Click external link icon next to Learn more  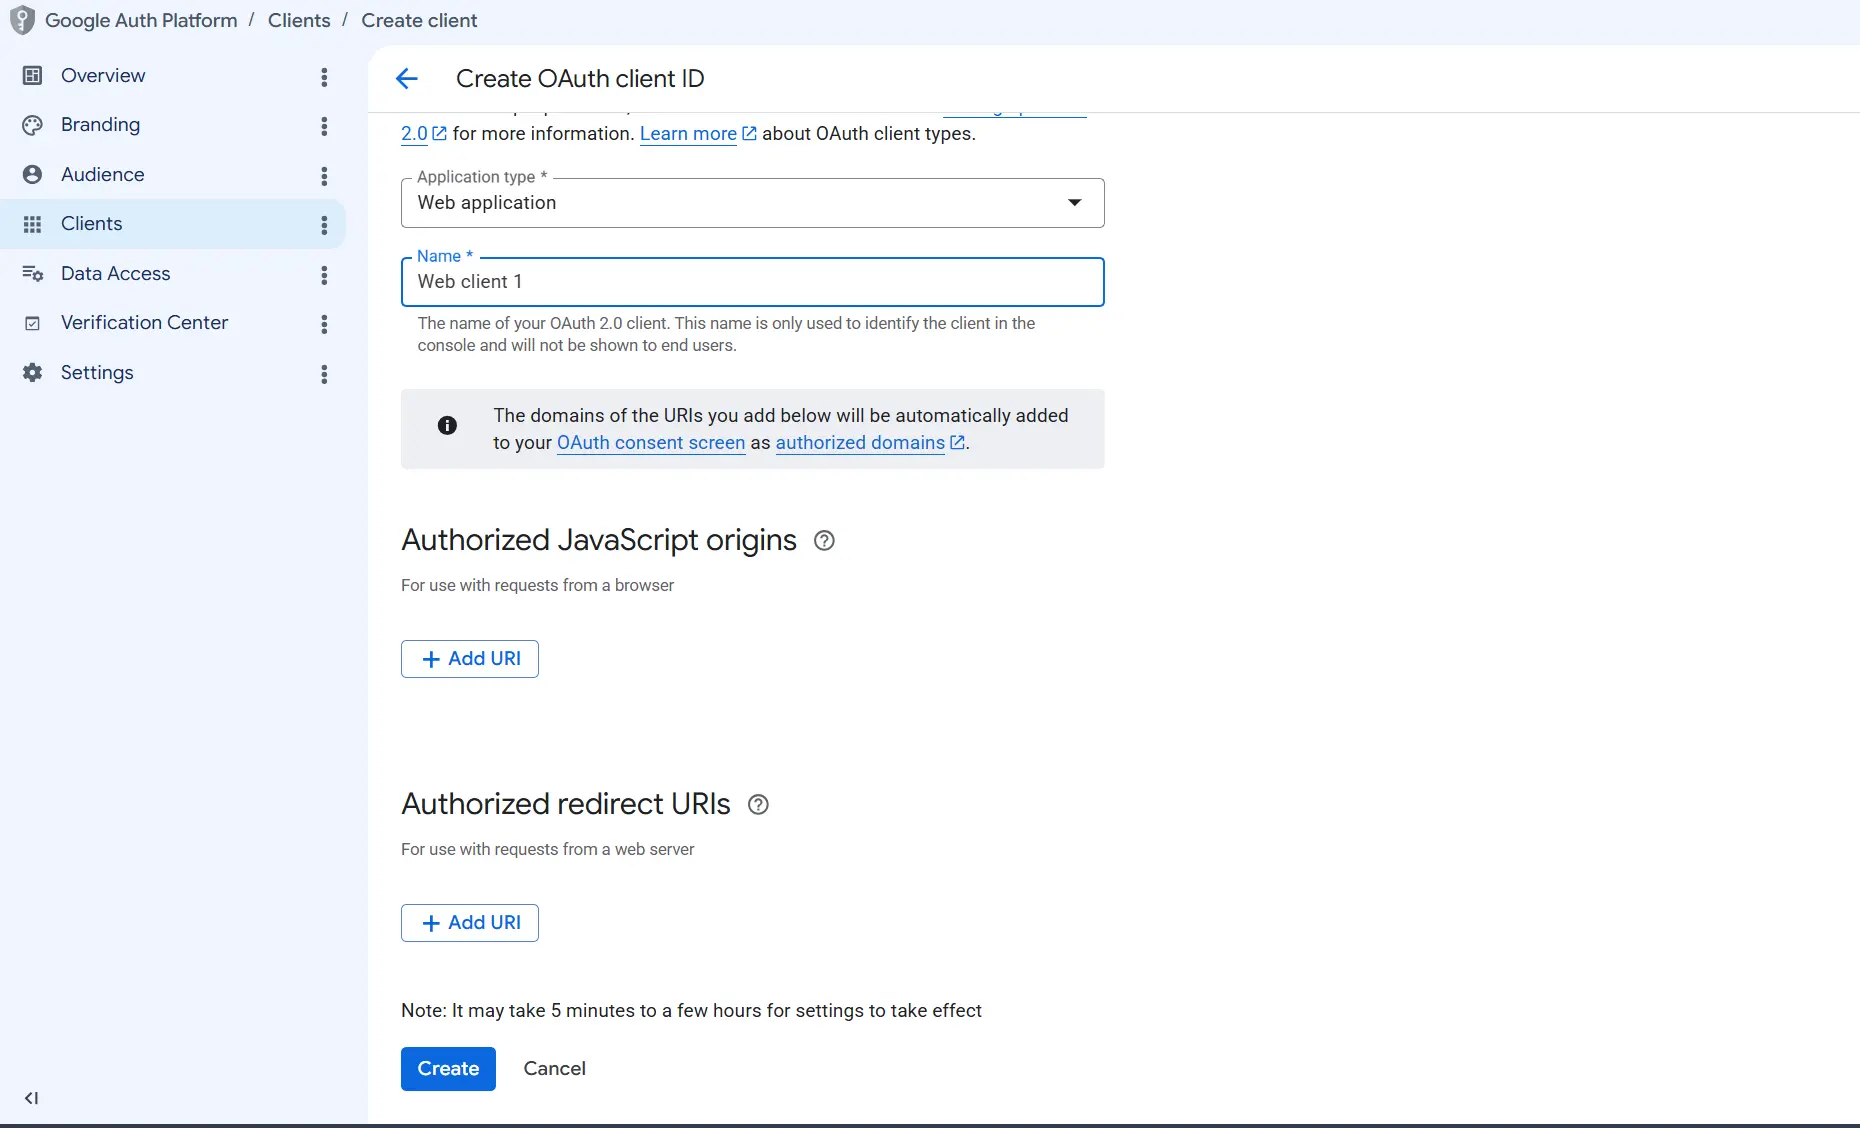[749, 133]
